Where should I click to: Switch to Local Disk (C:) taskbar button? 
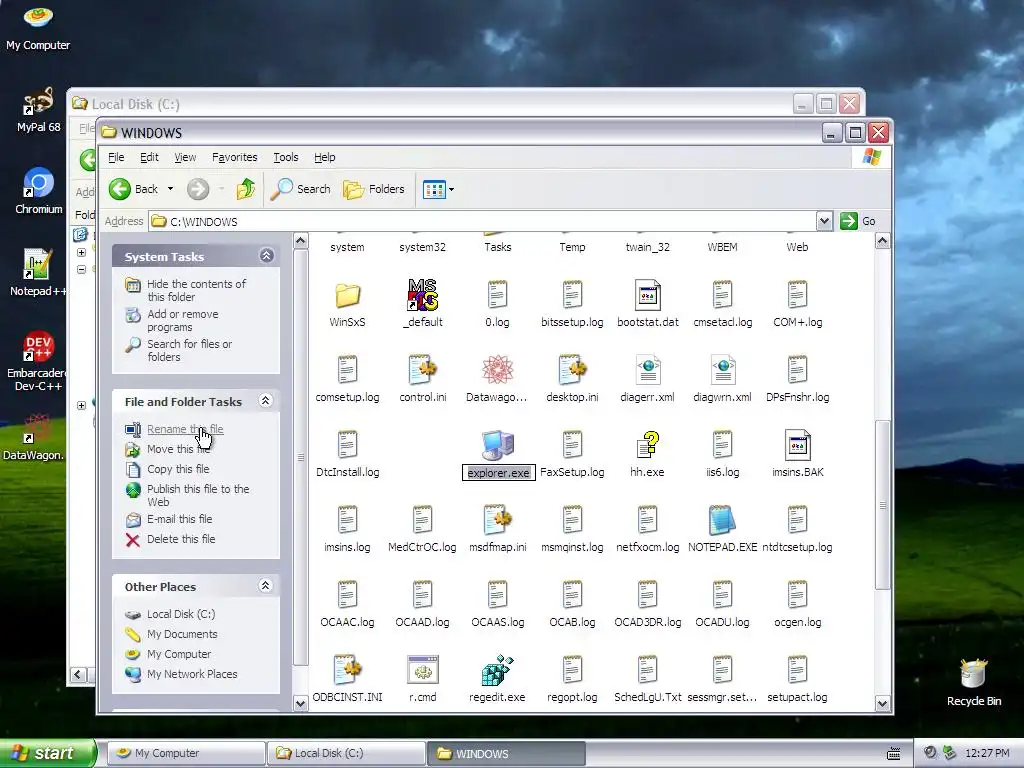pyautogui.click(x=346, y=753)
